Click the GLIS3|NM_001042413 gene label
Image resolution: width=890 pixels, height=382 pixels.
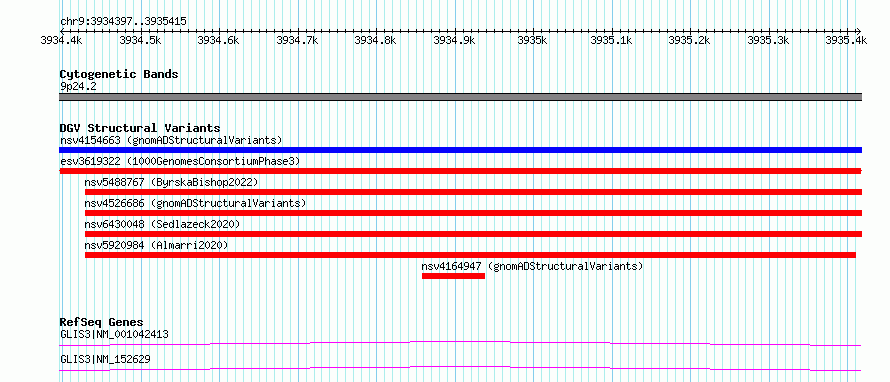[x=114, y=334]
